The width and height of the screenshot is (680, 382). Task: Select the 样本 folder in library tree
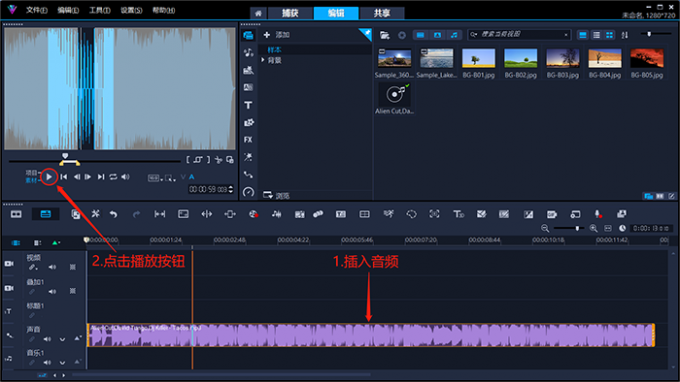point(274,50)
